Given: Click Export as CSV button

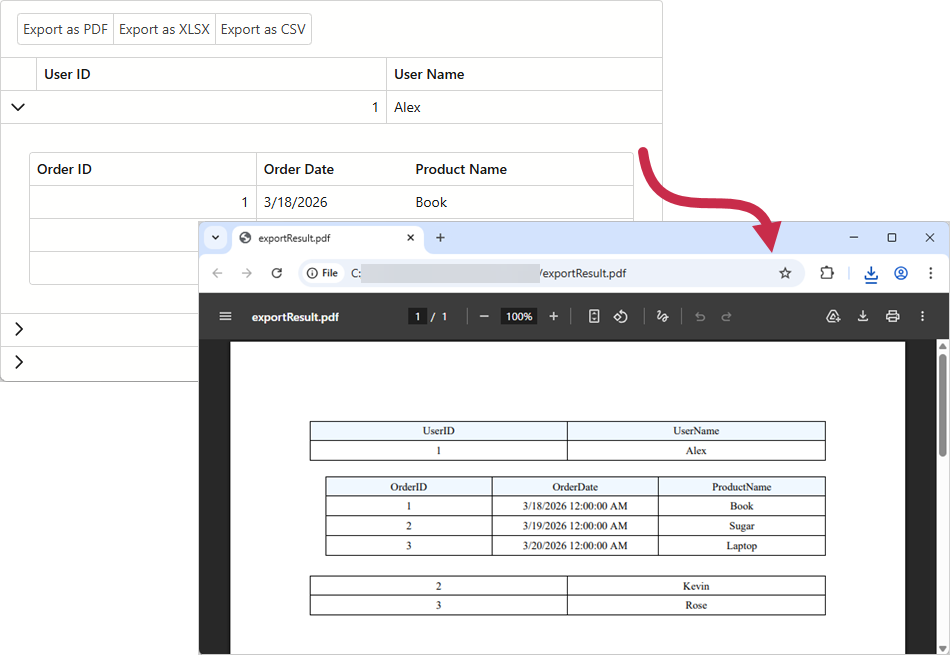Looking at the screenshot, I should pos(263,29).
